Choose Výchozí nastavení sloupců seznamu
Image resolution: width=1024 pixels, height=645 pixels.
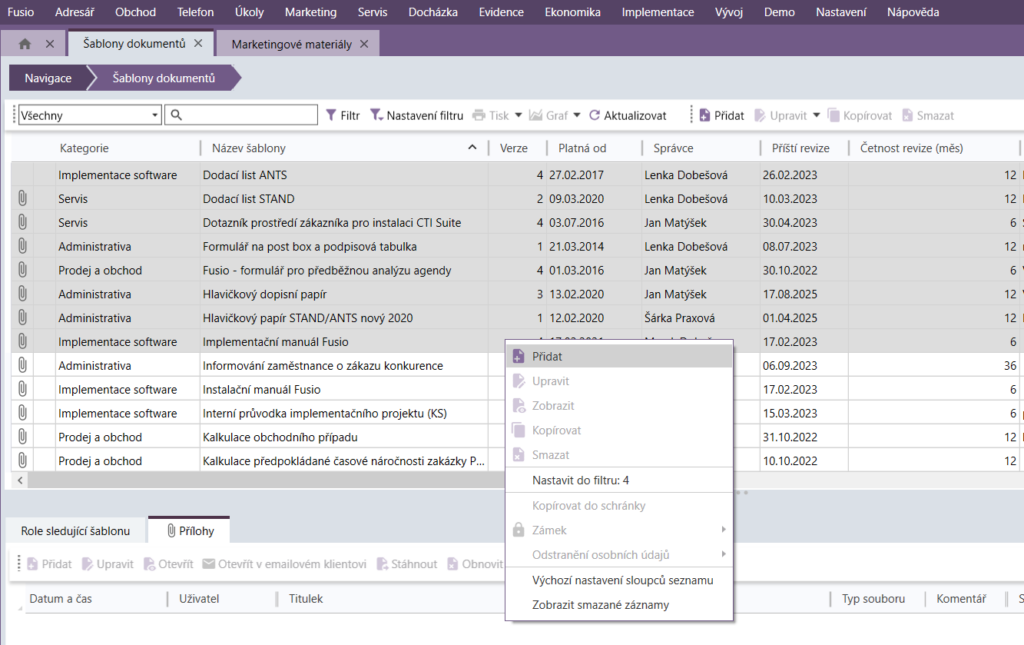pyautogui.click(x=622, y=580)
